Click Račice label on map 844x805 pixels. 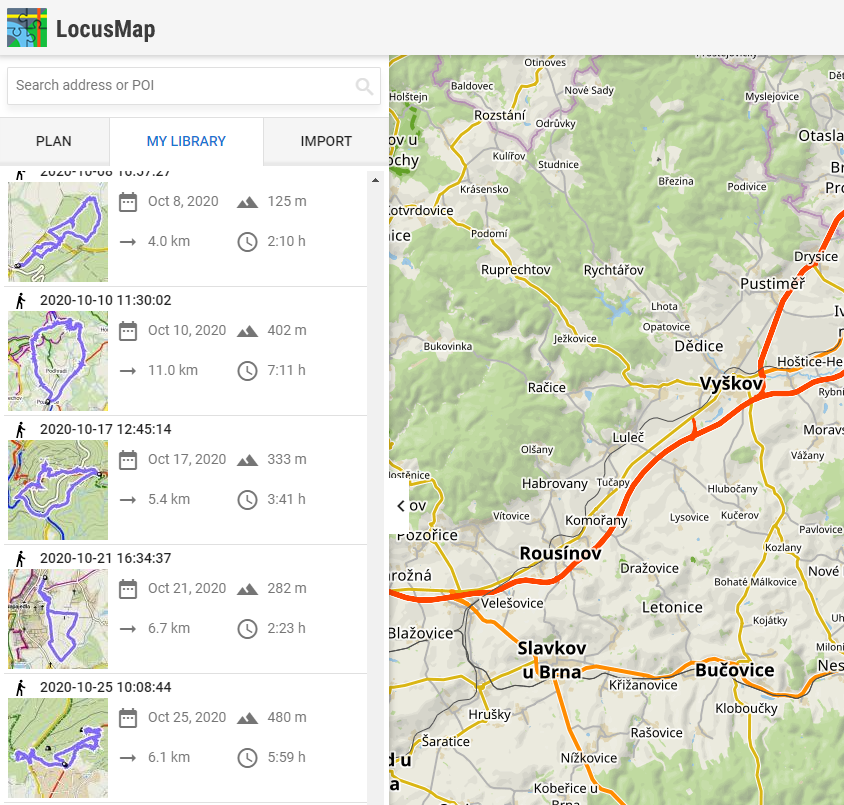[x=547, y=387]
